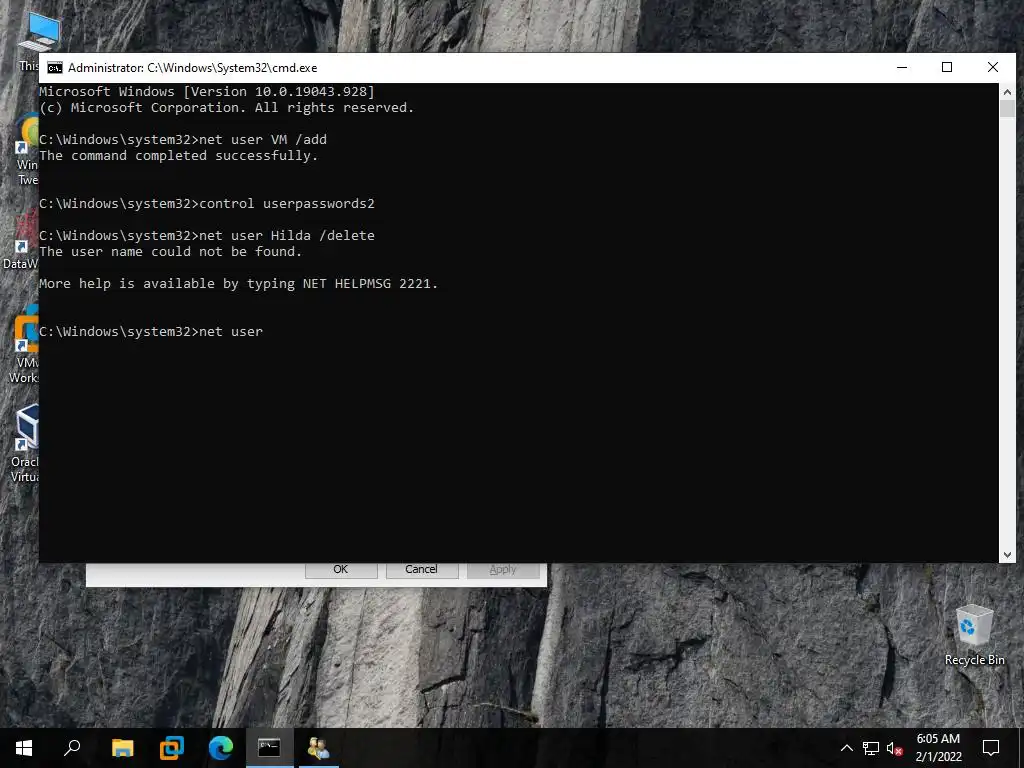Click the 'Microsoft Windows [Version 10.0.19043.928]' line

coord(207,92)
